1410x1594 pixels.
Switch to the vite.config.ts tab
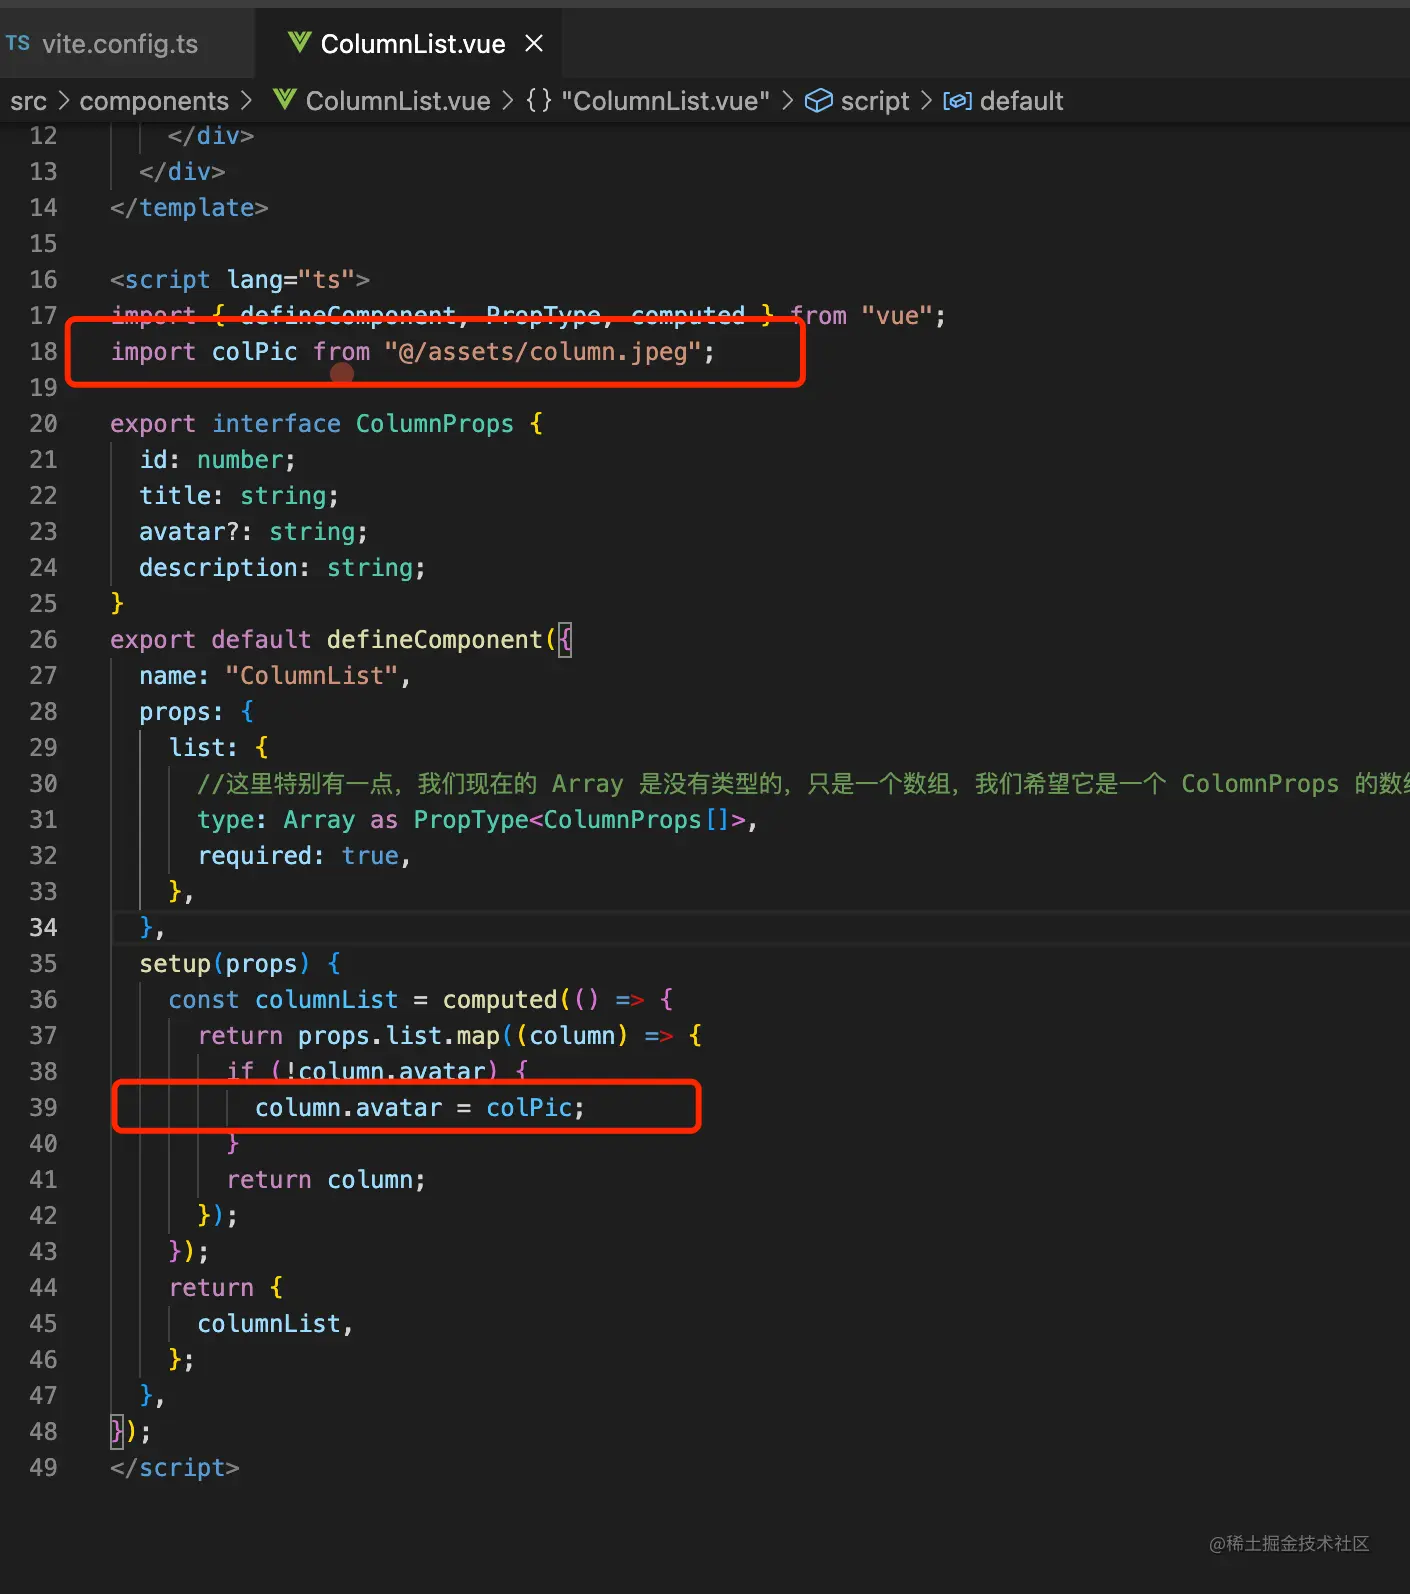coord(120,44)
